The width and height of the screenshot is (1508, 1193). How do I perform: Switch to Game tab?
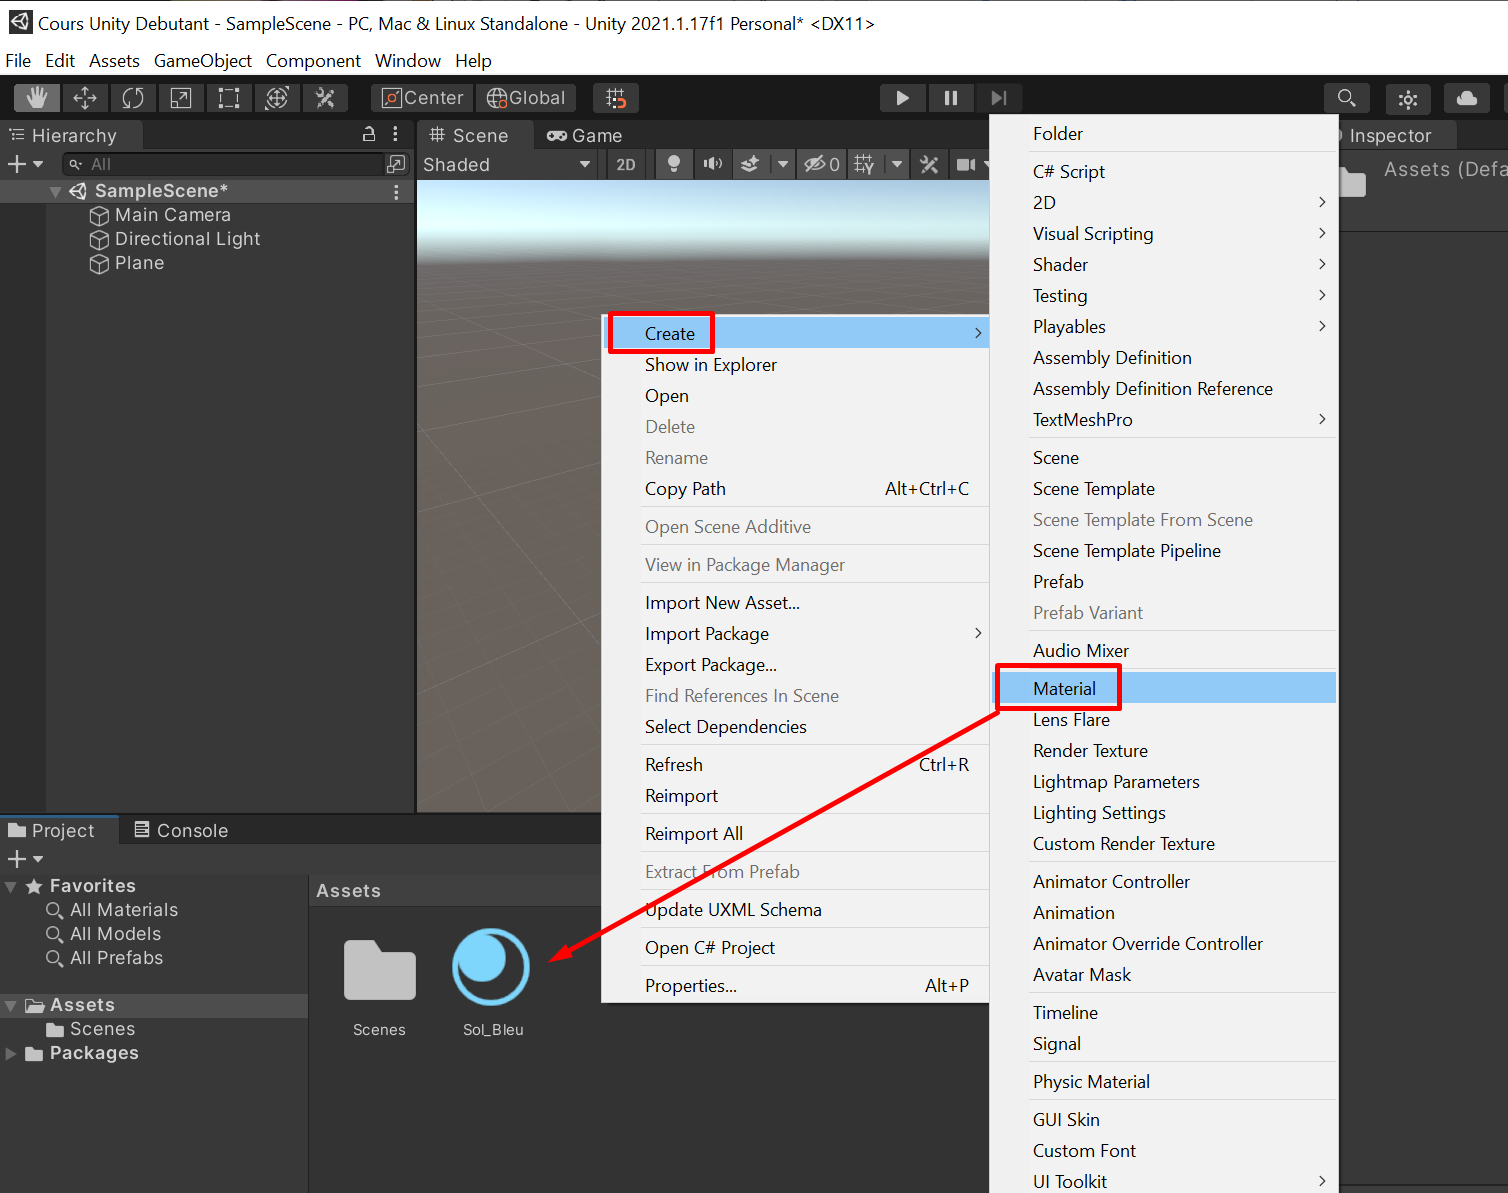(x=584, y=135)
